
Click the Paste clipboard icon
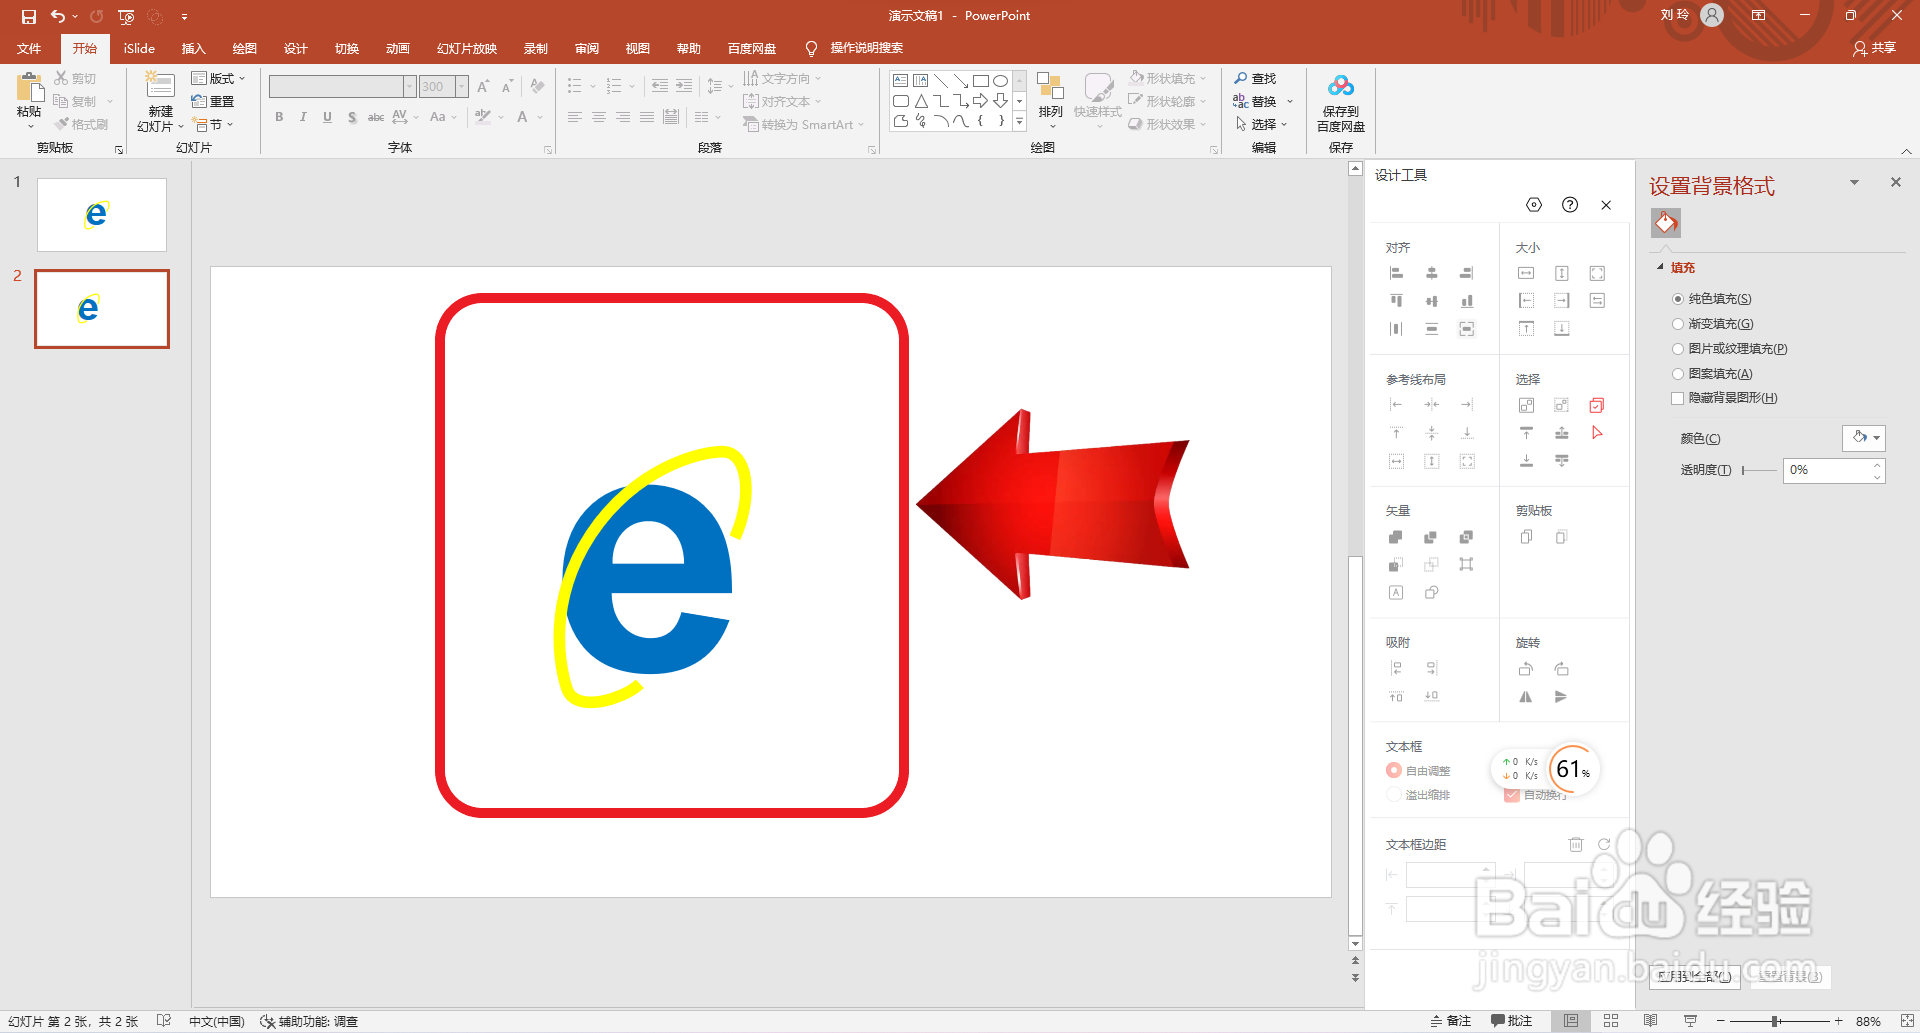pos(30,88)
